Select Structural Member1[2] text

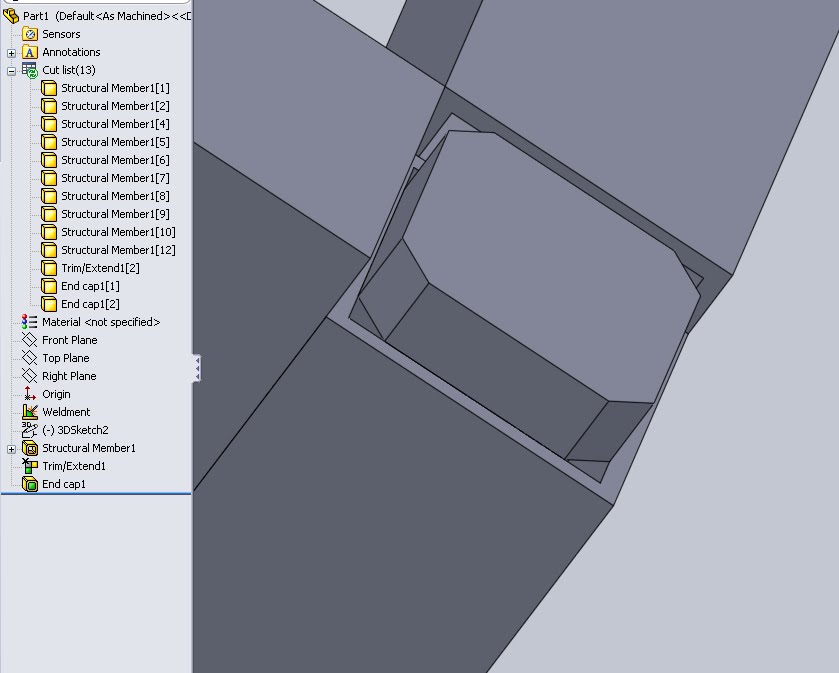[x=115, y=106]
